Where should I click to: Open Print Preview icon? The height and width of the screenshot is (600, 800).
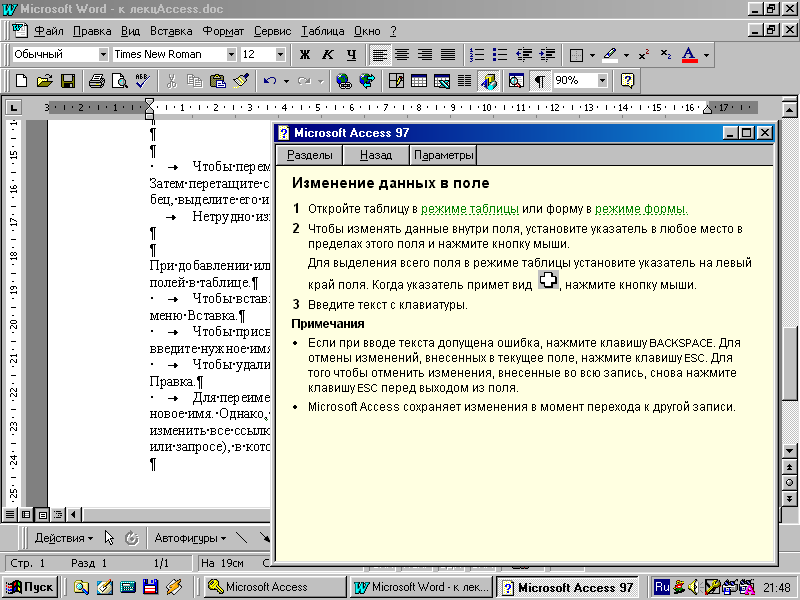tap(119, 81)
